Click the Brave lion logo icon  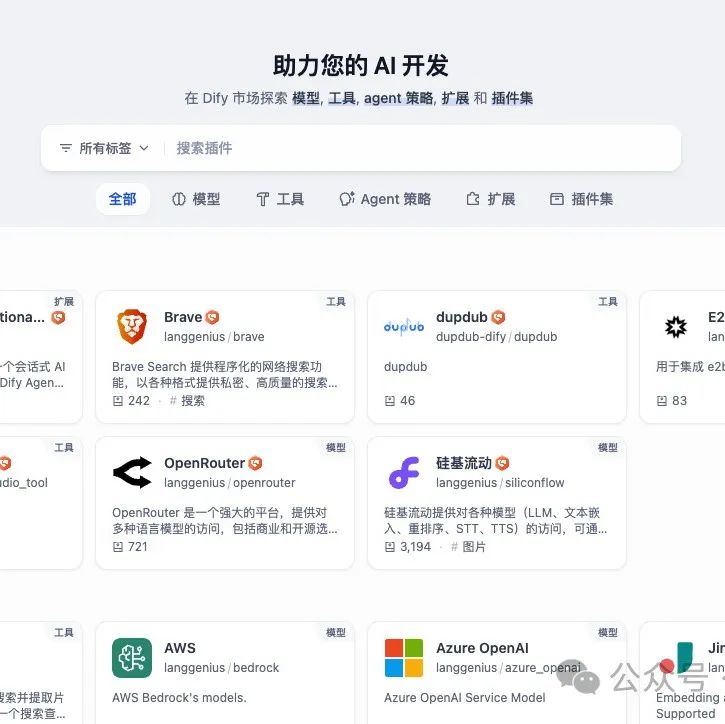pyautogui.click(x=132, y=326)
